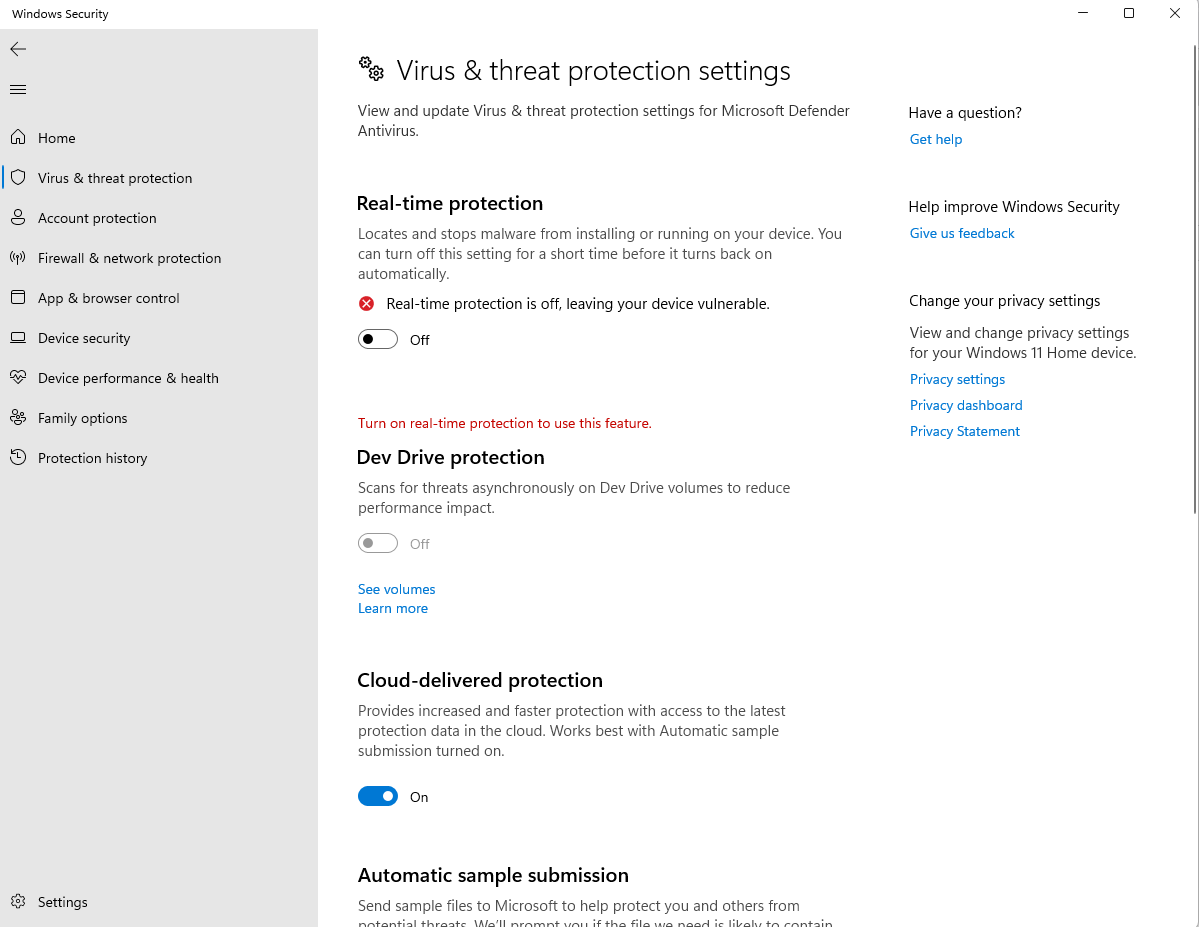Click the Home icon in sidebar
The width and height of the screenshot is (1199, 927).
18,138
